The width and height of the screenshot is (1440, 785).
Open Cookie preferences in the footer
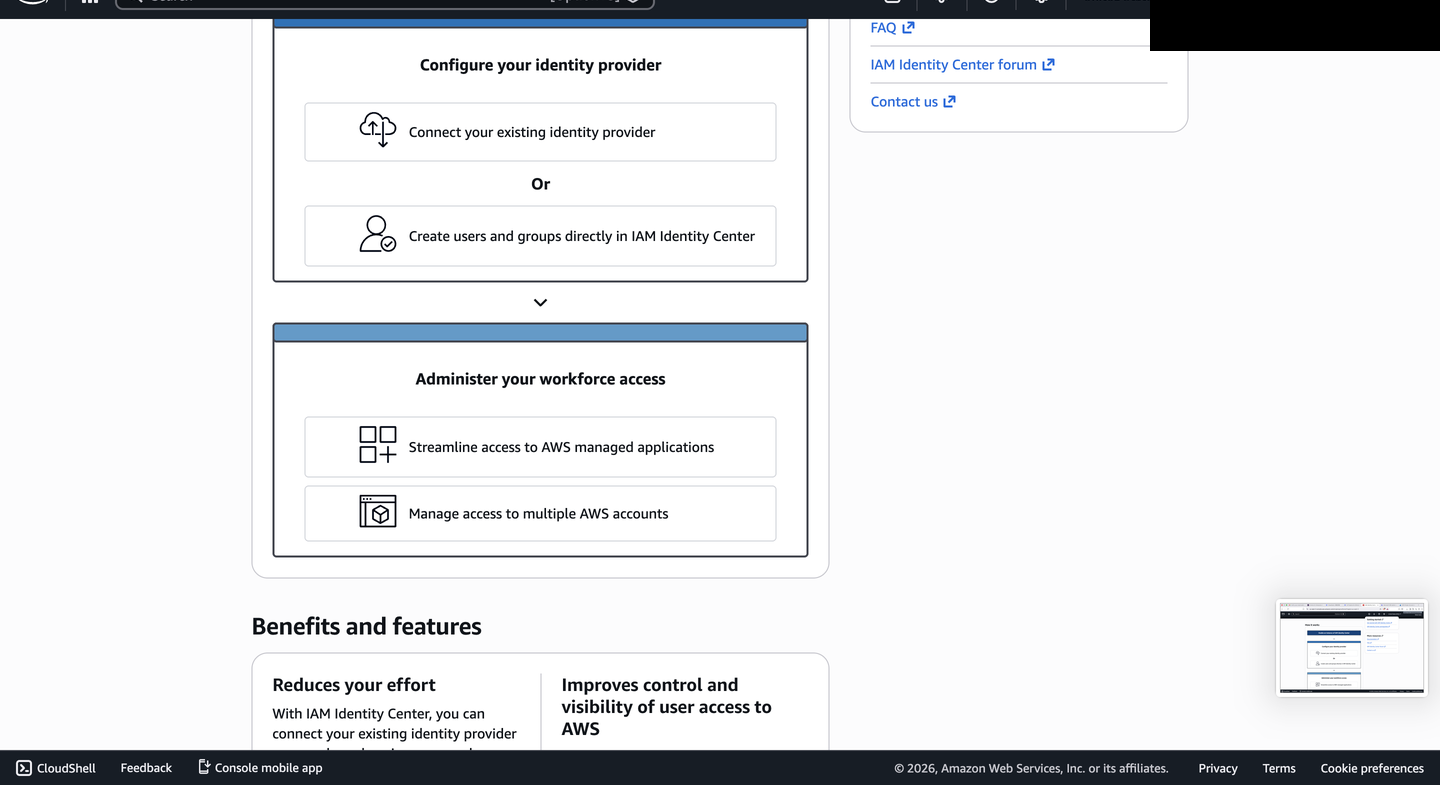pyautogui.click(x=1372, y=768)
